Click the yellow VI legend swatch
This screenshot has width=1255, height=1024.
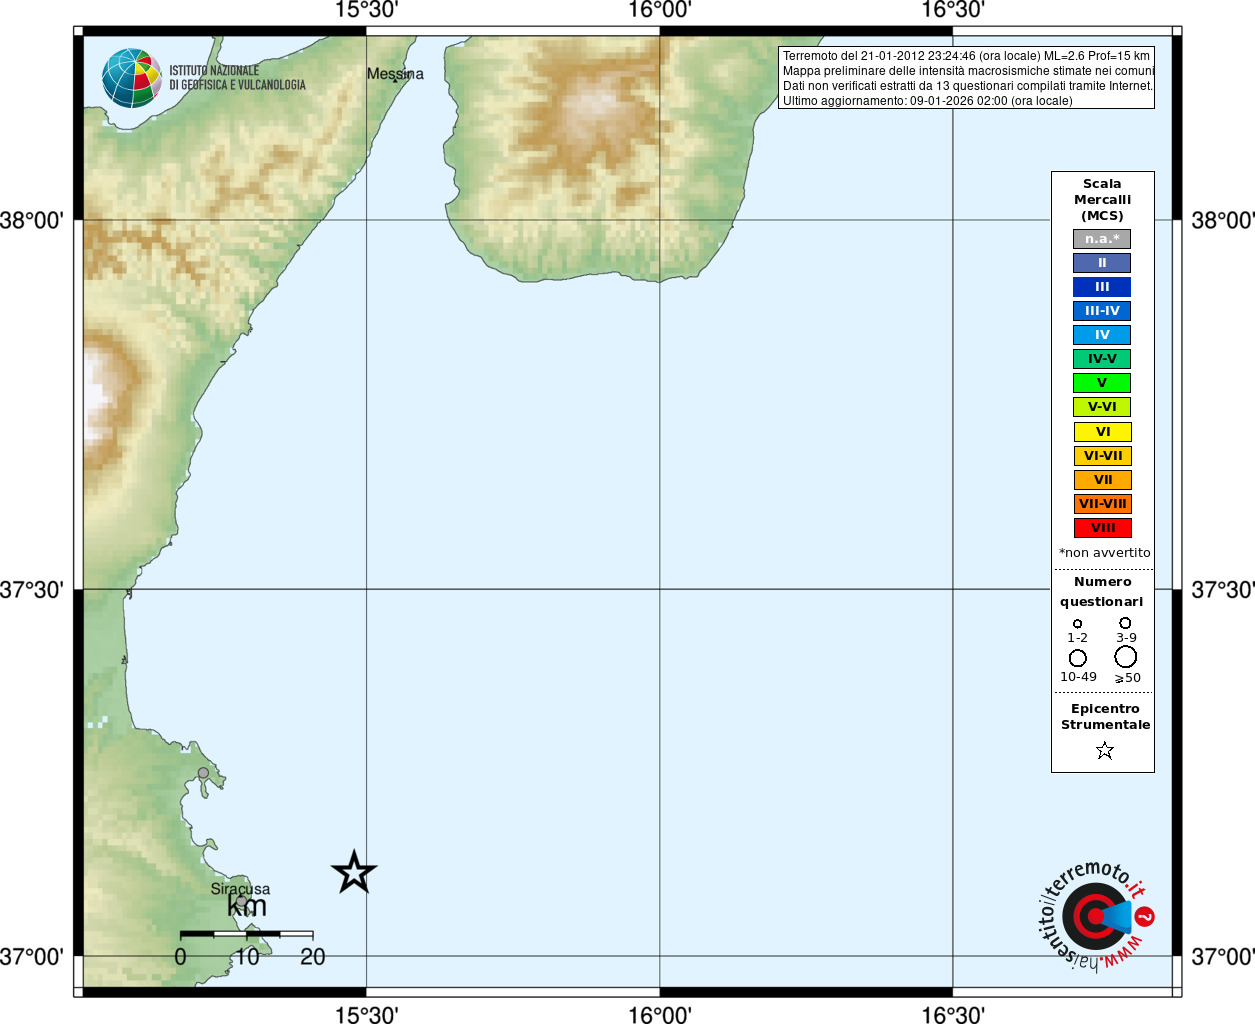(x=1103, y=432)
